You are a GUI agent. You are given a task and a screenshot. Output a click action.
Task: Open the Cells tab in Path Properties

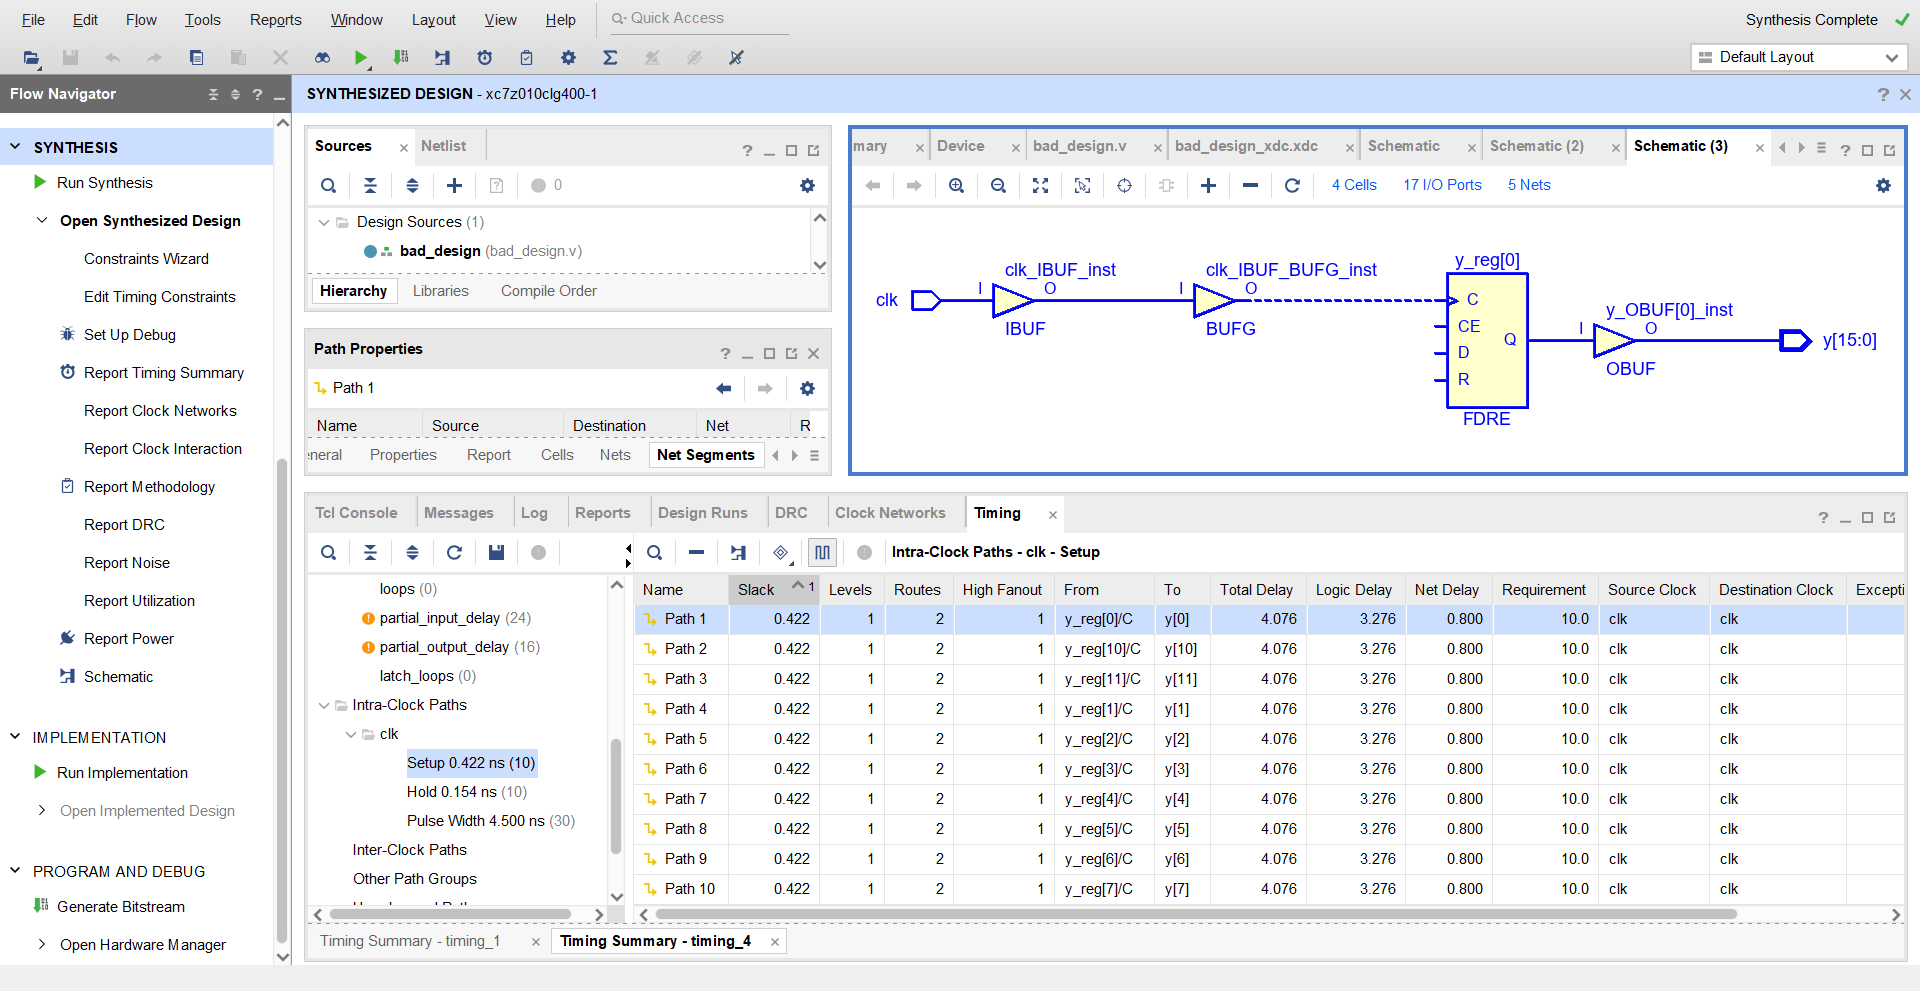(x=557, y=455)
